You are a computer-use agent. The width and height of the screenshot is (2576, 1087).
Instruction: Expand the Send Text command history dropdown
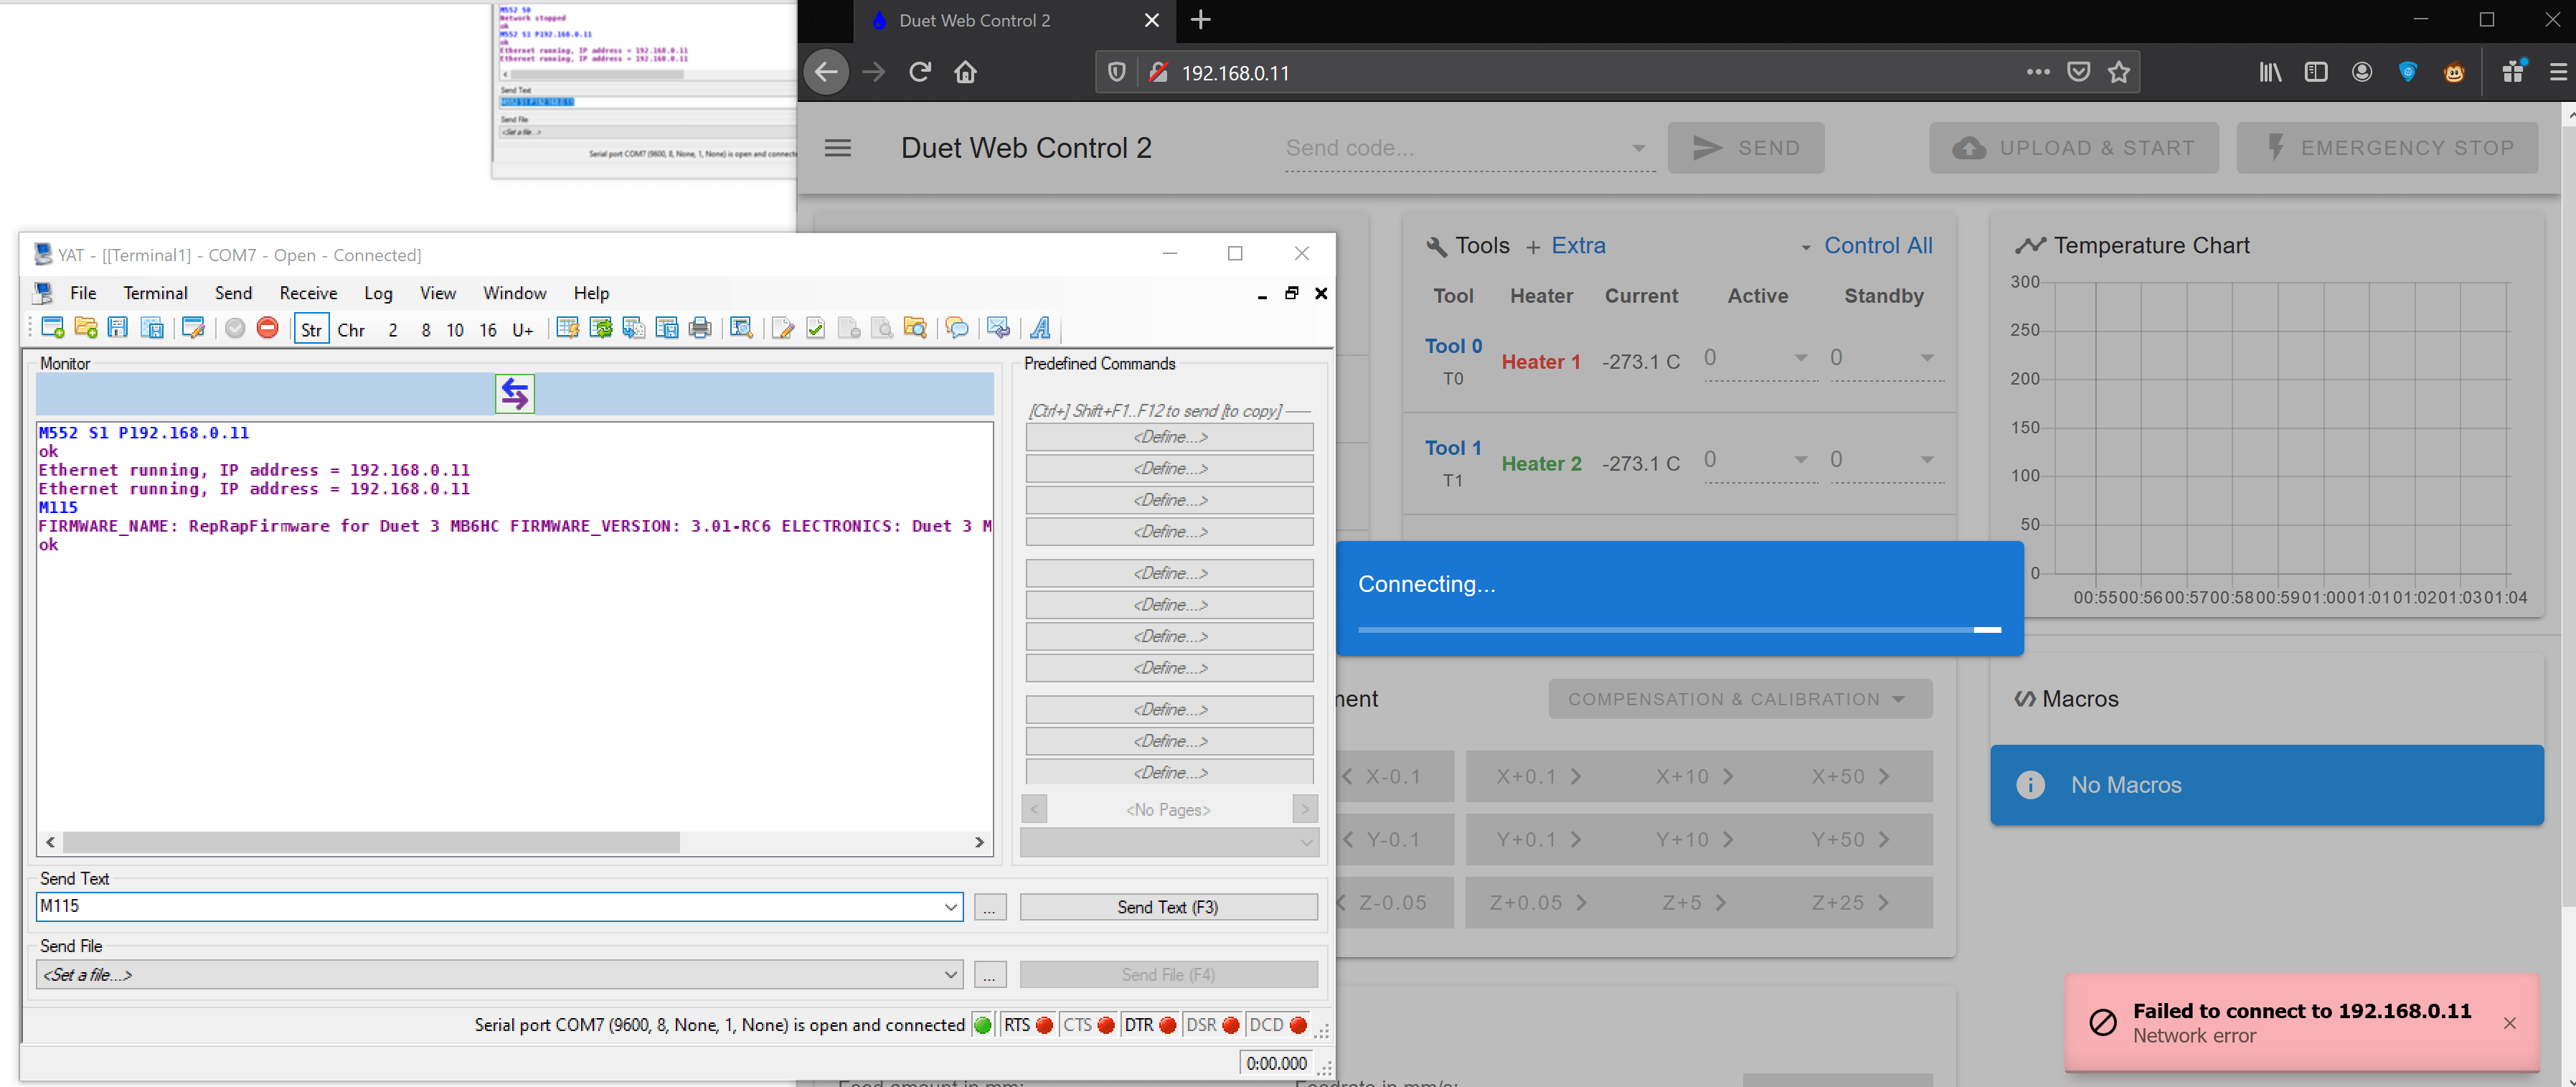click(x=950, y=907)
